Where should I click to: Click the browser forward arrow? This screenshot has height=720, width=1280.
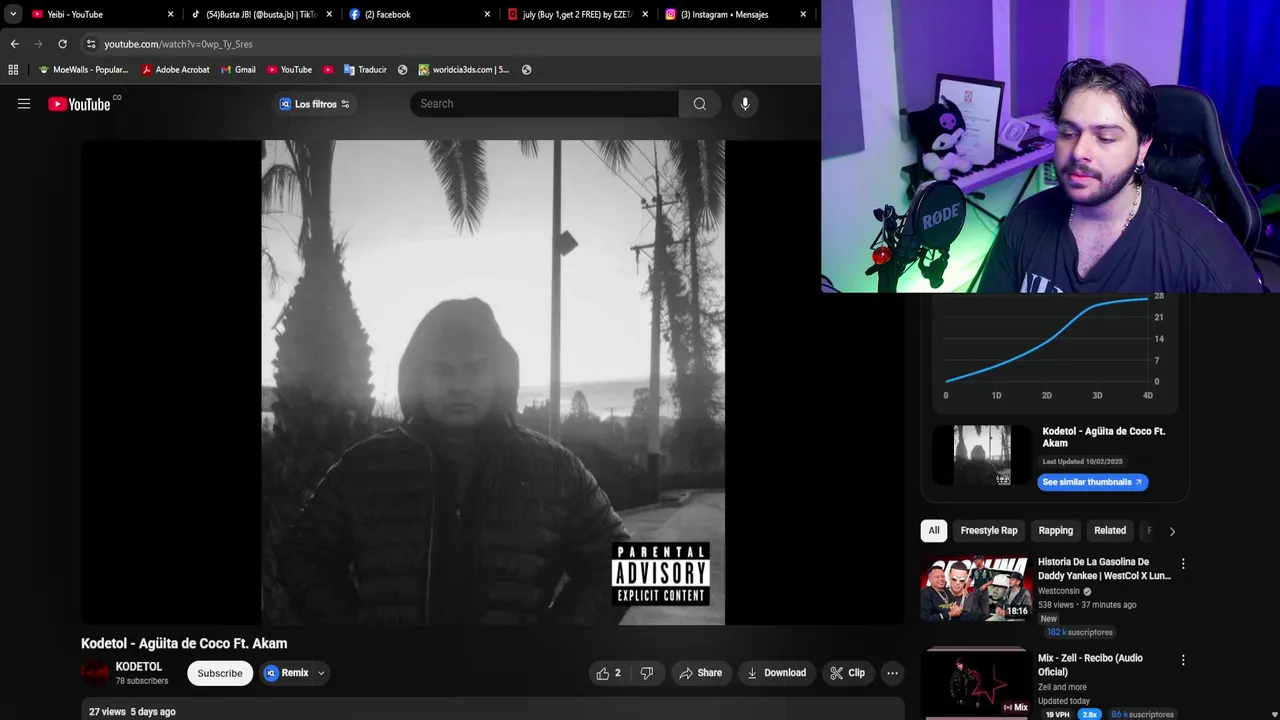(x=38, y=44)
